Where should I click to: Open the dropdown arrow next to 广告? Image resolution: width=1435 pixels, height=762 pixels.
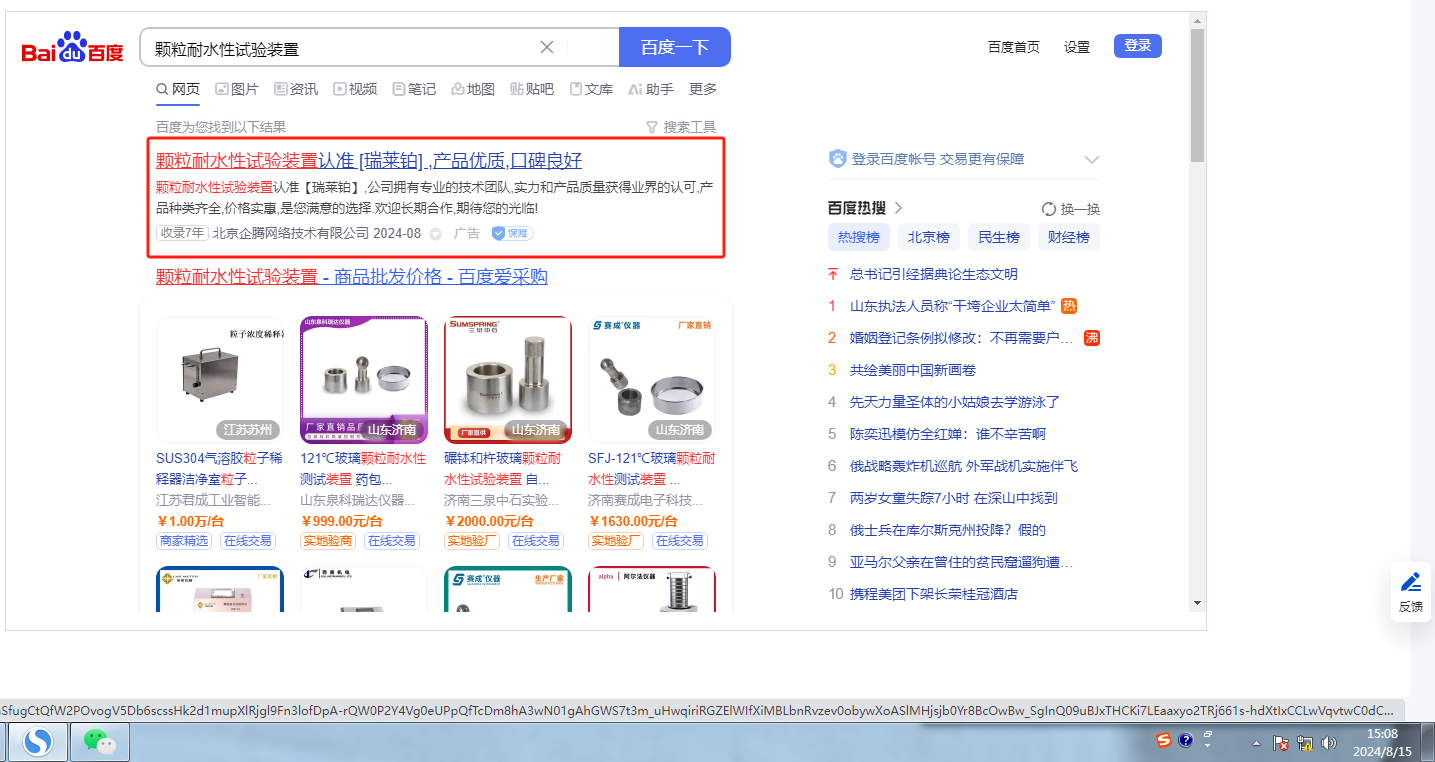(435, 234)
